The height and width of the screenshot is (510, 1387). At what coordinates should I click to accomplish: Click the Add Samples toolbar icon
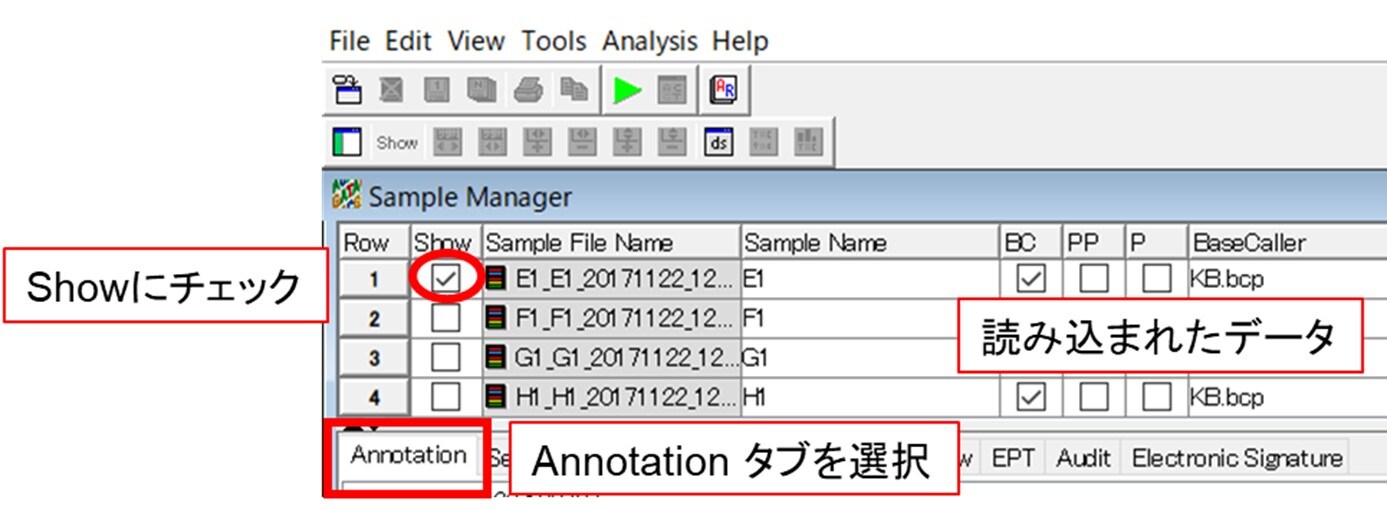coord(348,90)
